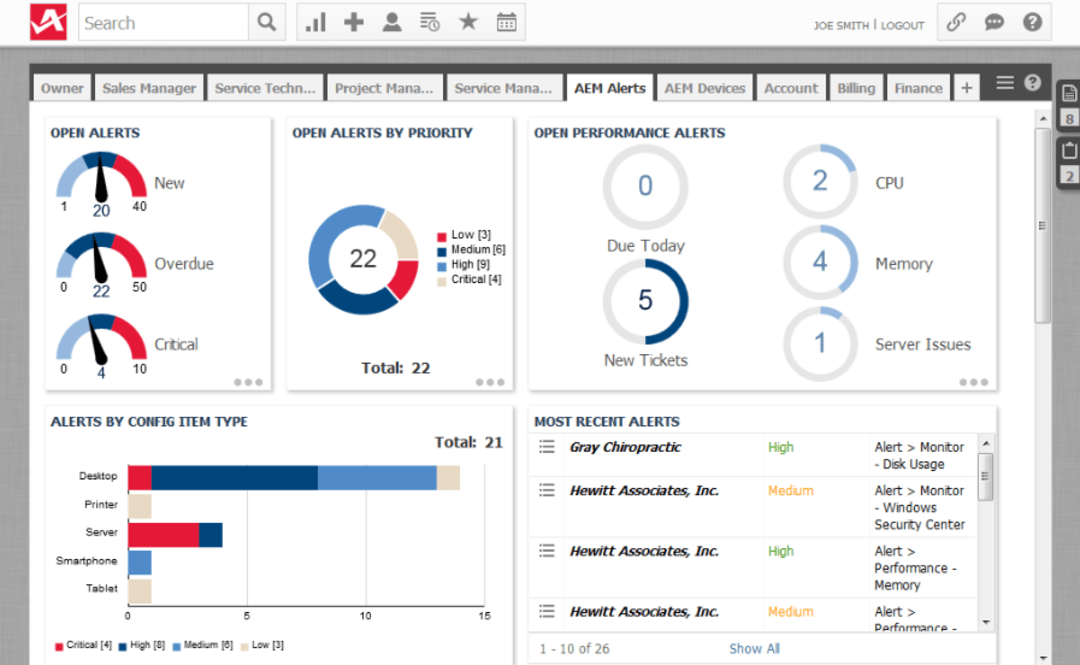Open the Sales Manager dashboard tab
Viewport: 1080px width, 665px height.
pos(148,88)
